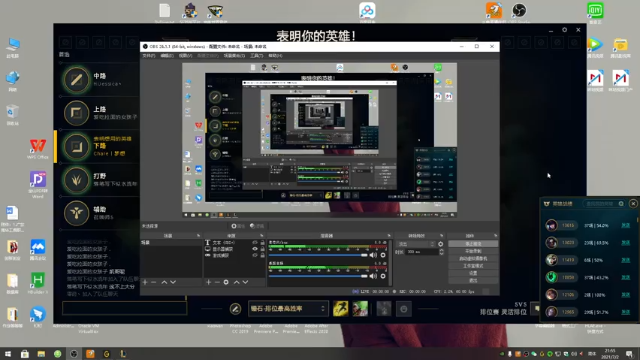640x360 pixels.
Task: Click the top streaming button in OBS controls
Action: 473,244
